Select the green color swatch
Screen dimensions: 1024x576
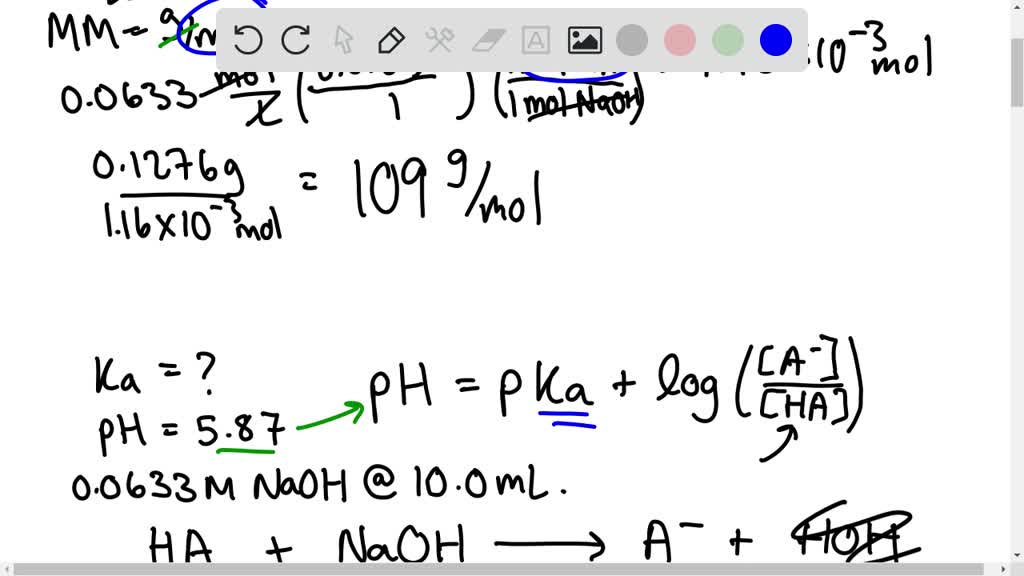pyautogui.click(x=727, y=40)
